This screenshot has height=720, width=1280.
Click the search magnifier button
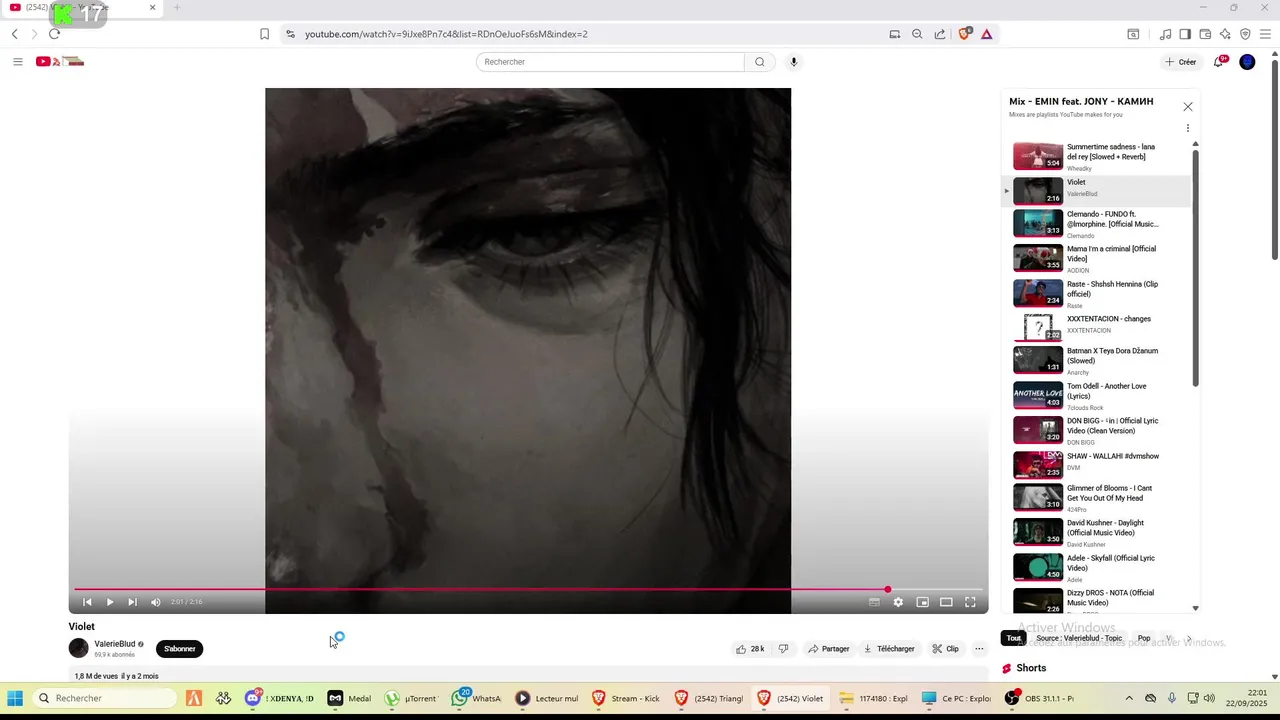pyautogui.click(x=759, y=62)
